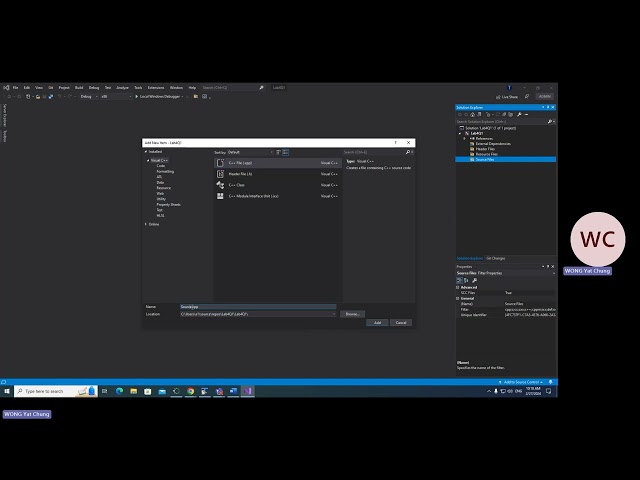Click the dialog template search box

373,152
